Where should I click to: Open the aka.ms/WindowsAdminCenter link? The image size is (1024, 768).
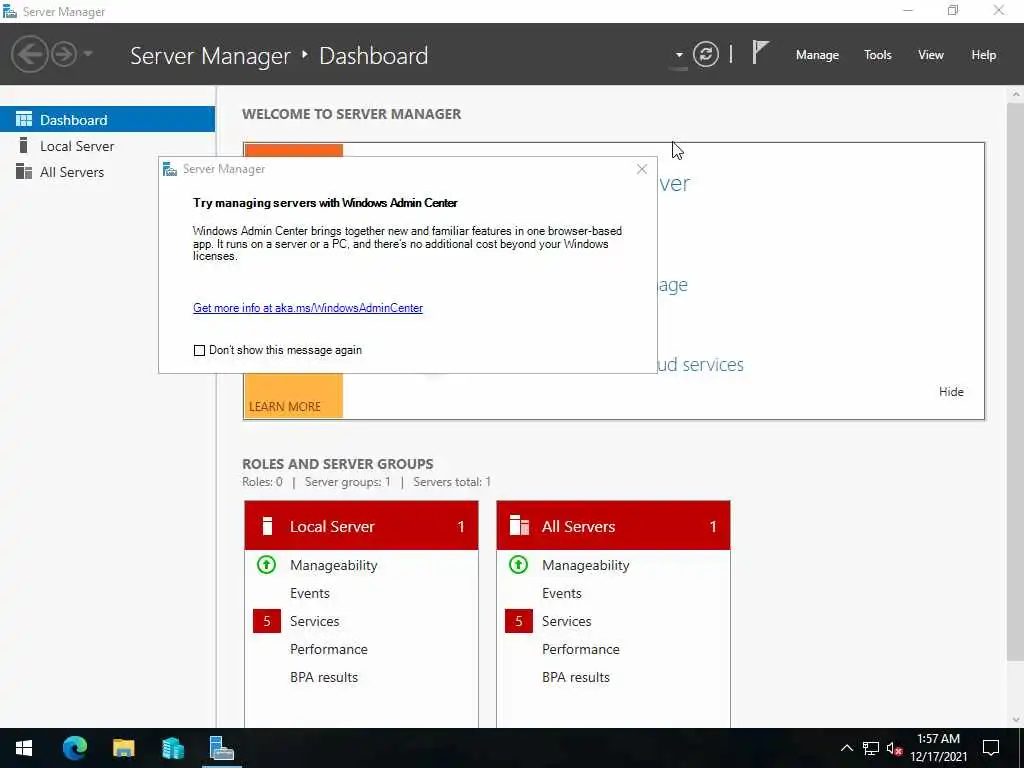(308, 308)
